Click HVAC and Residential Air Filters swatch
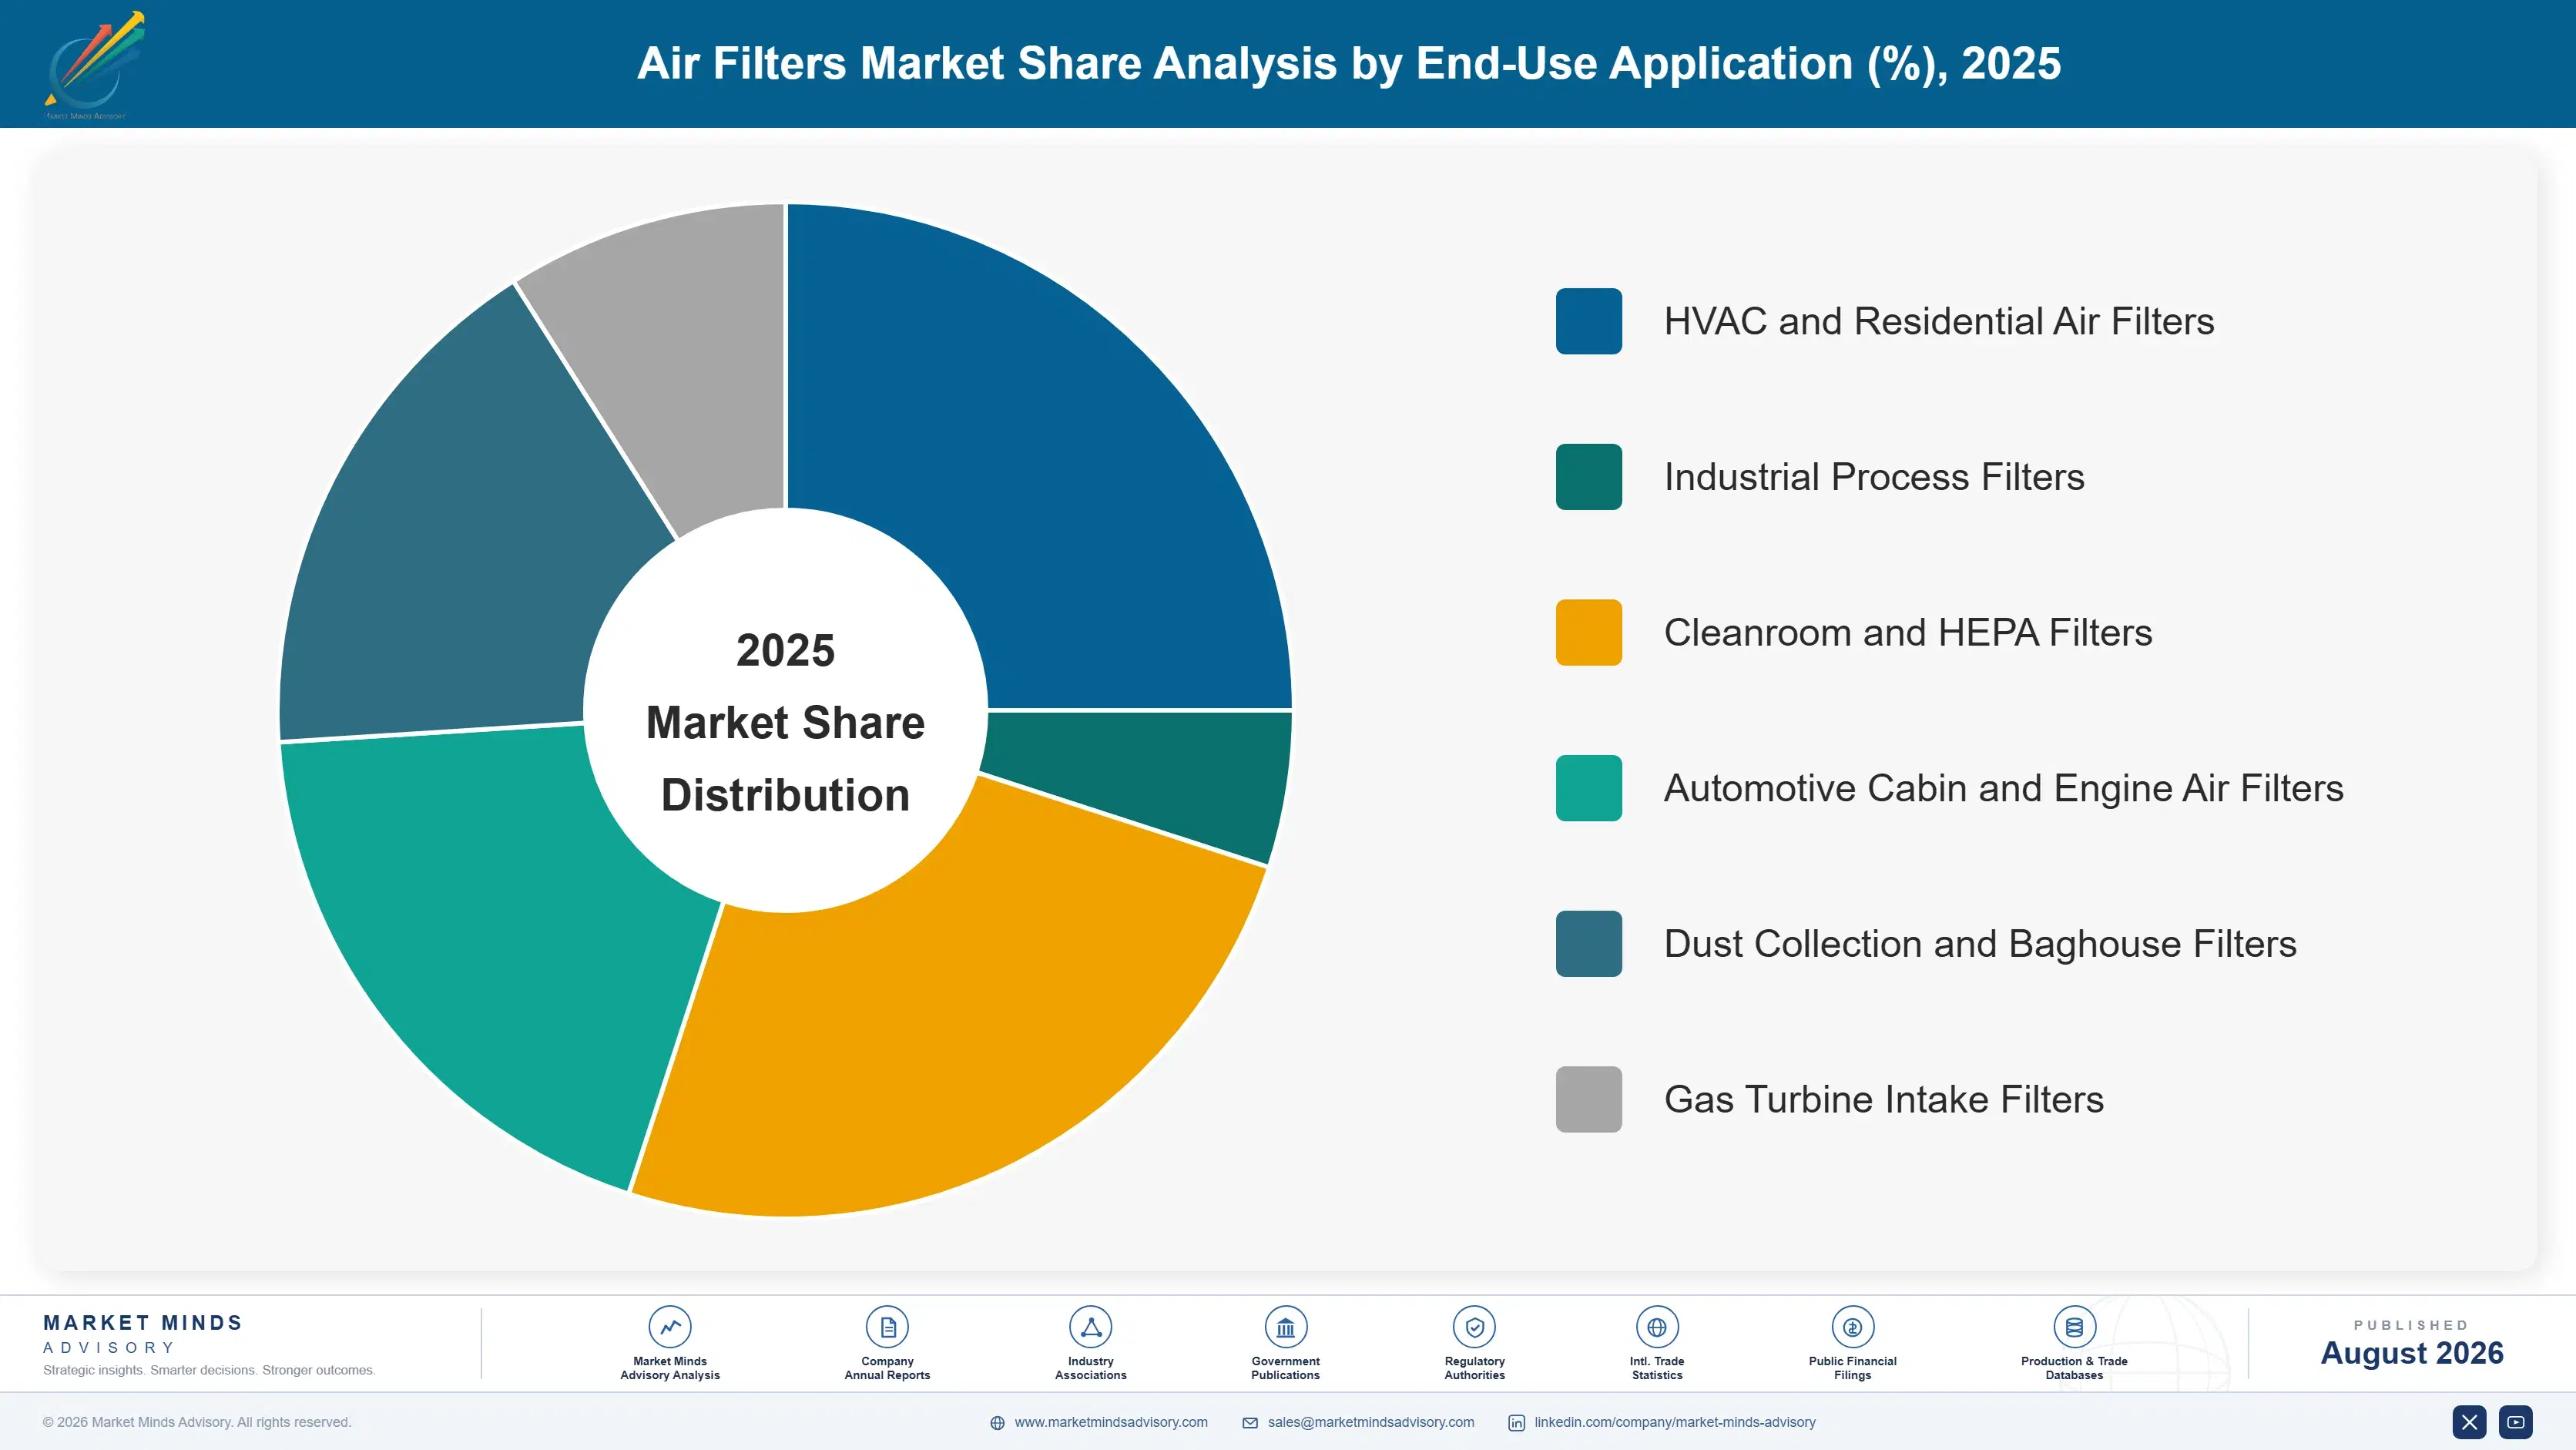This screenshot has width=2576, height=1450. [1588, 321]
